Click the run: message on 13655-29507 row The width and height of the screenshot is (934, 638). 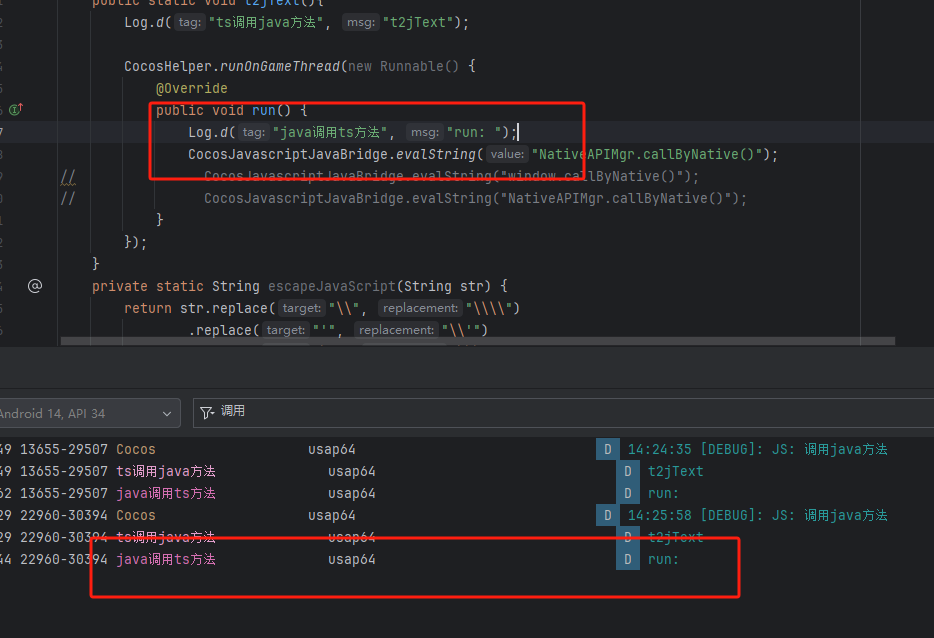[663, 493]
